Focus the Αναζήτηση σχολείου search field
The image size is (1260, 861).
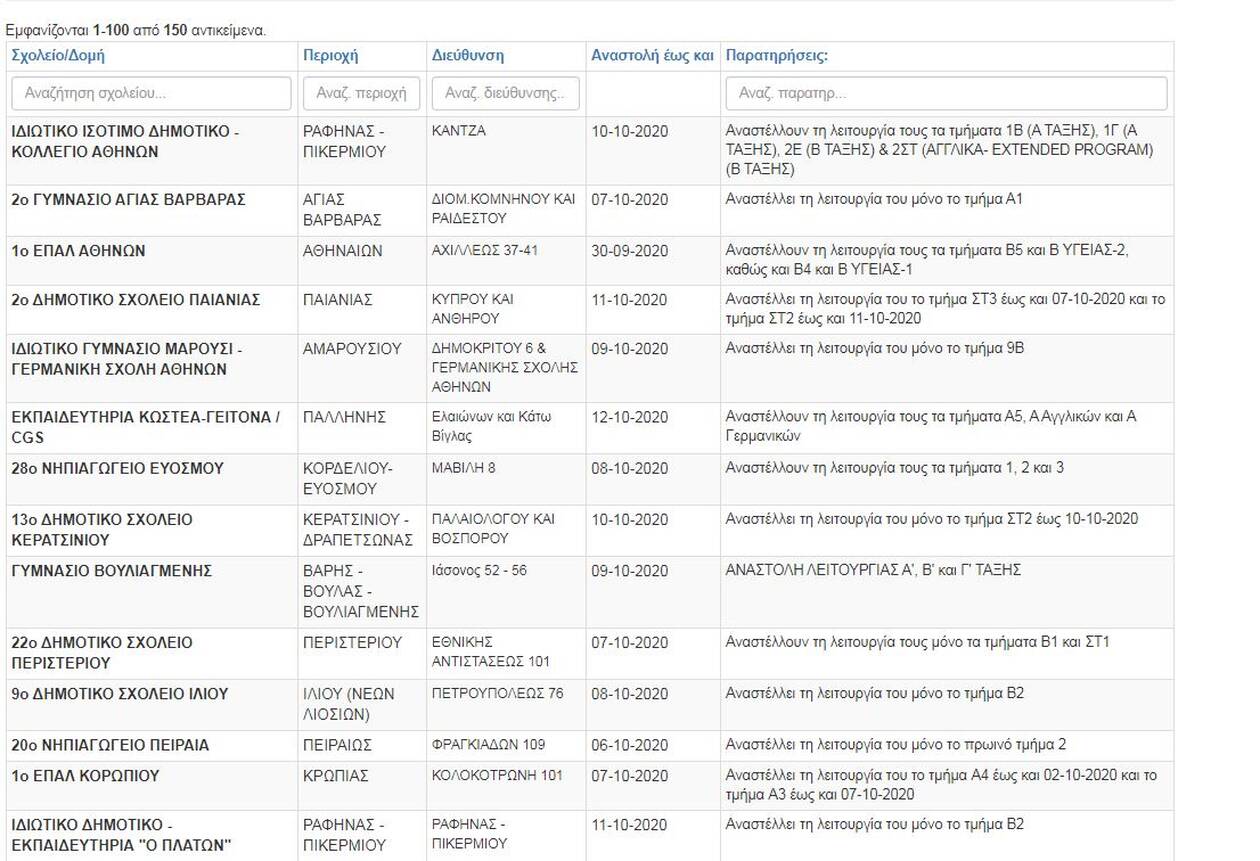(151, 93)
